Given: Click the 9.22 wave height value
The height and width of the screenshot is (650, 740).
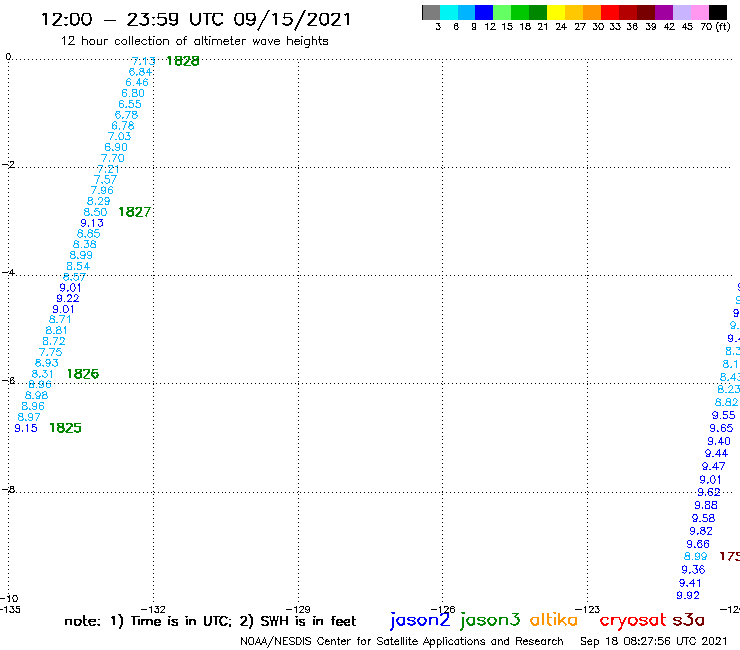Looking at the screenshot, I should click(68, 298).
